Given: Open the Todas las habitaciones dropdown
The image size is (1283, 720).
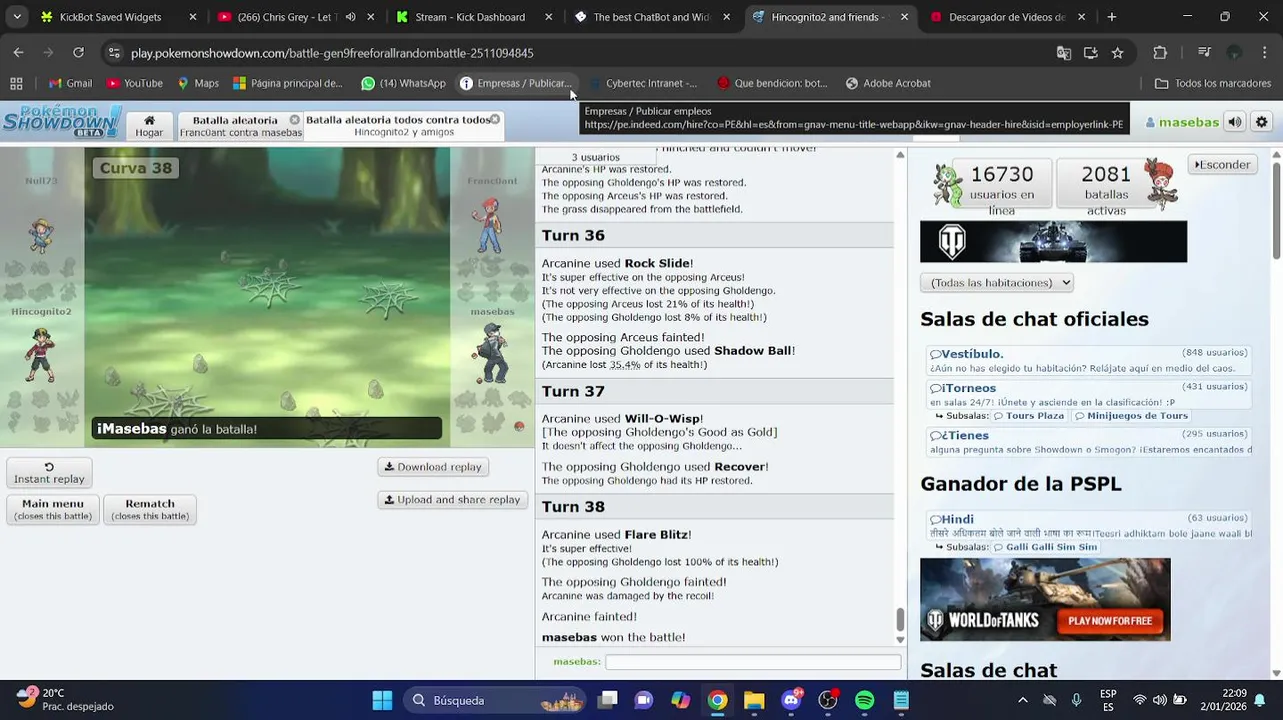Looking at the screenshot, I should [996, 283].
